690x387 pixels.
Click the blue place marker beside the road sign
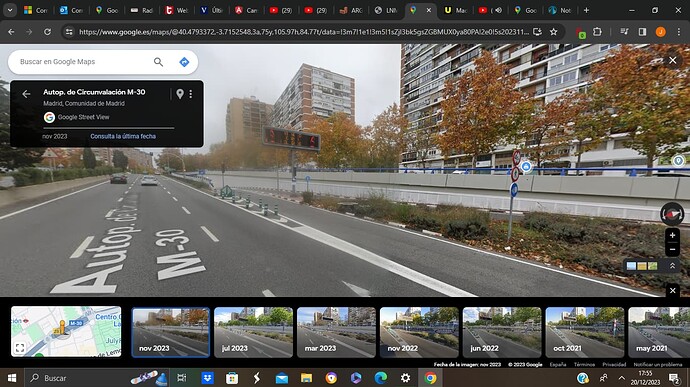point(526,167)
